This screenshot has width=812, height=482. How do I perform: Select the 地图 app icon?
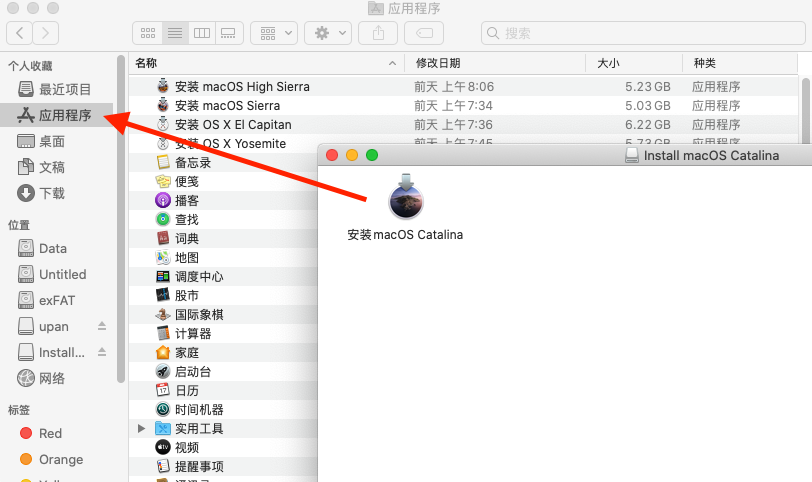click(163, 257)
